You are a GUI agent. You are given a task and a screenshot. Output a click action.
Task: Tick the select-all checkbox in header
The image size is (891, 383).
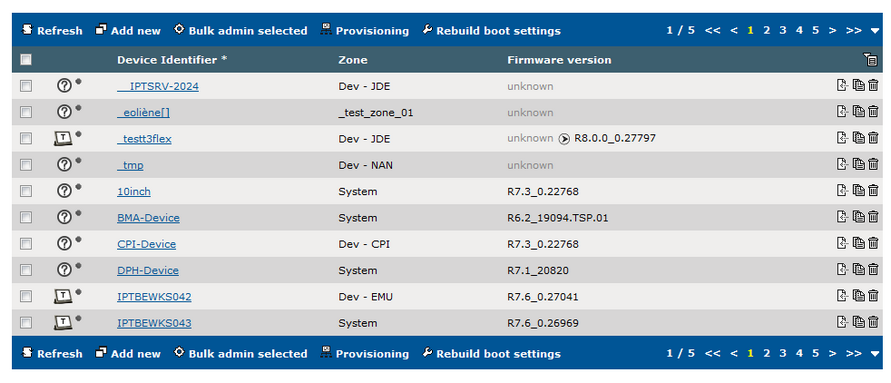click(x=26, y=59)
